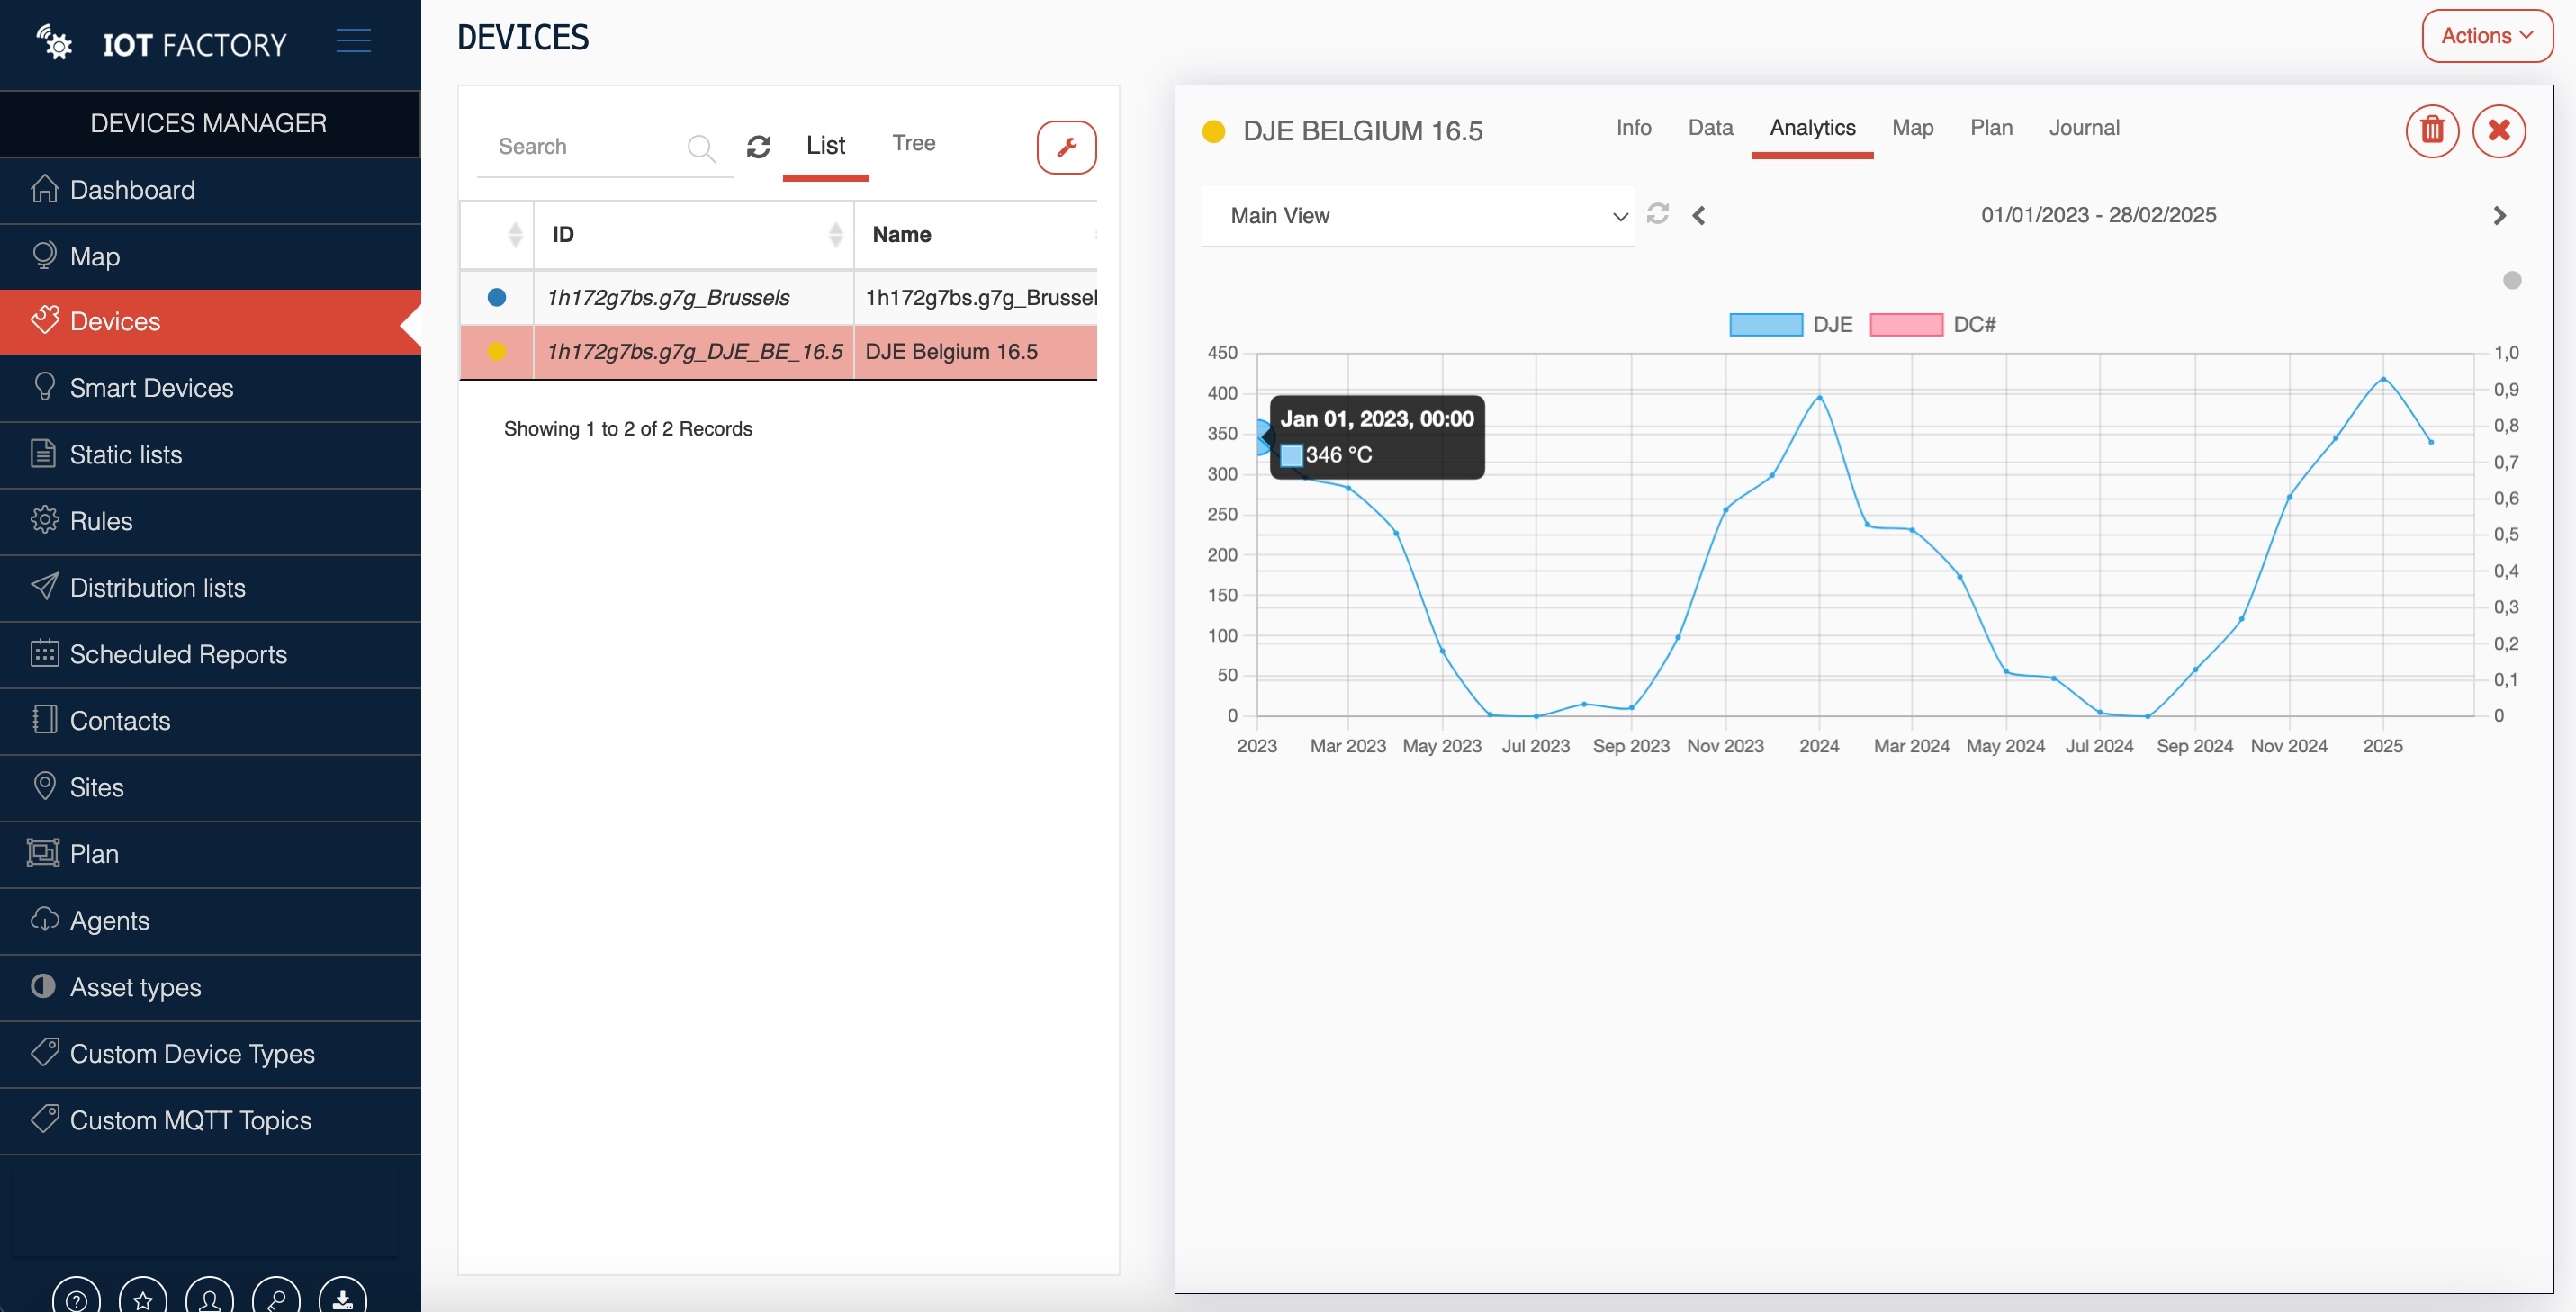The height and width of the screenshot is (1312, 2576).
Task: Click the Search input field
Action: 585,147
